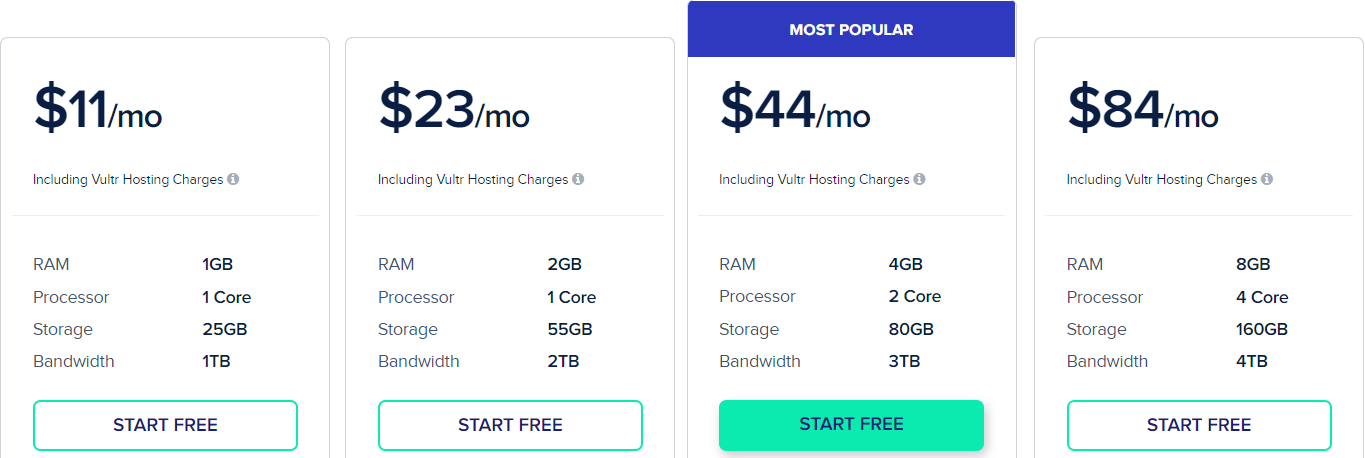Select the $44/mo price heading
1365x458 pixels.
click(x=795, y=109)
